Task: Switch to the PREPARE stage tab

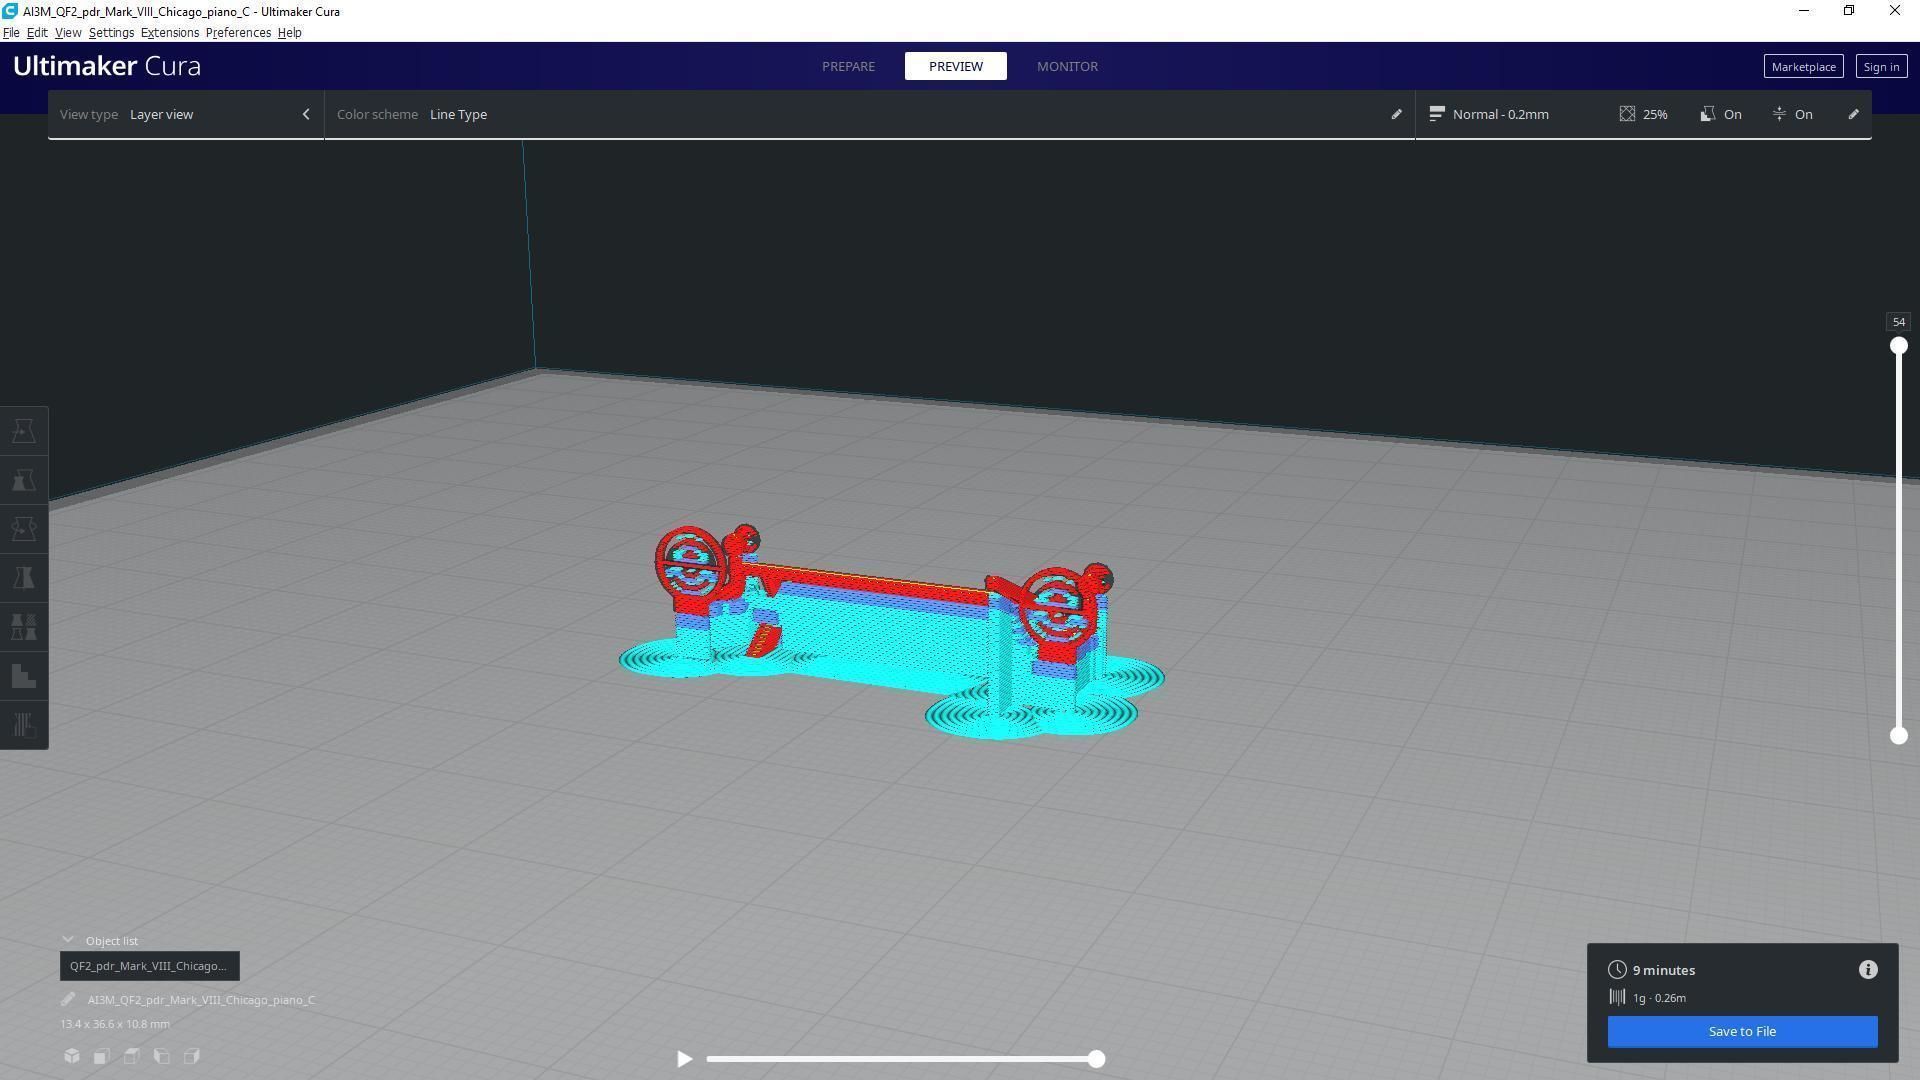Action: [848, 66]
